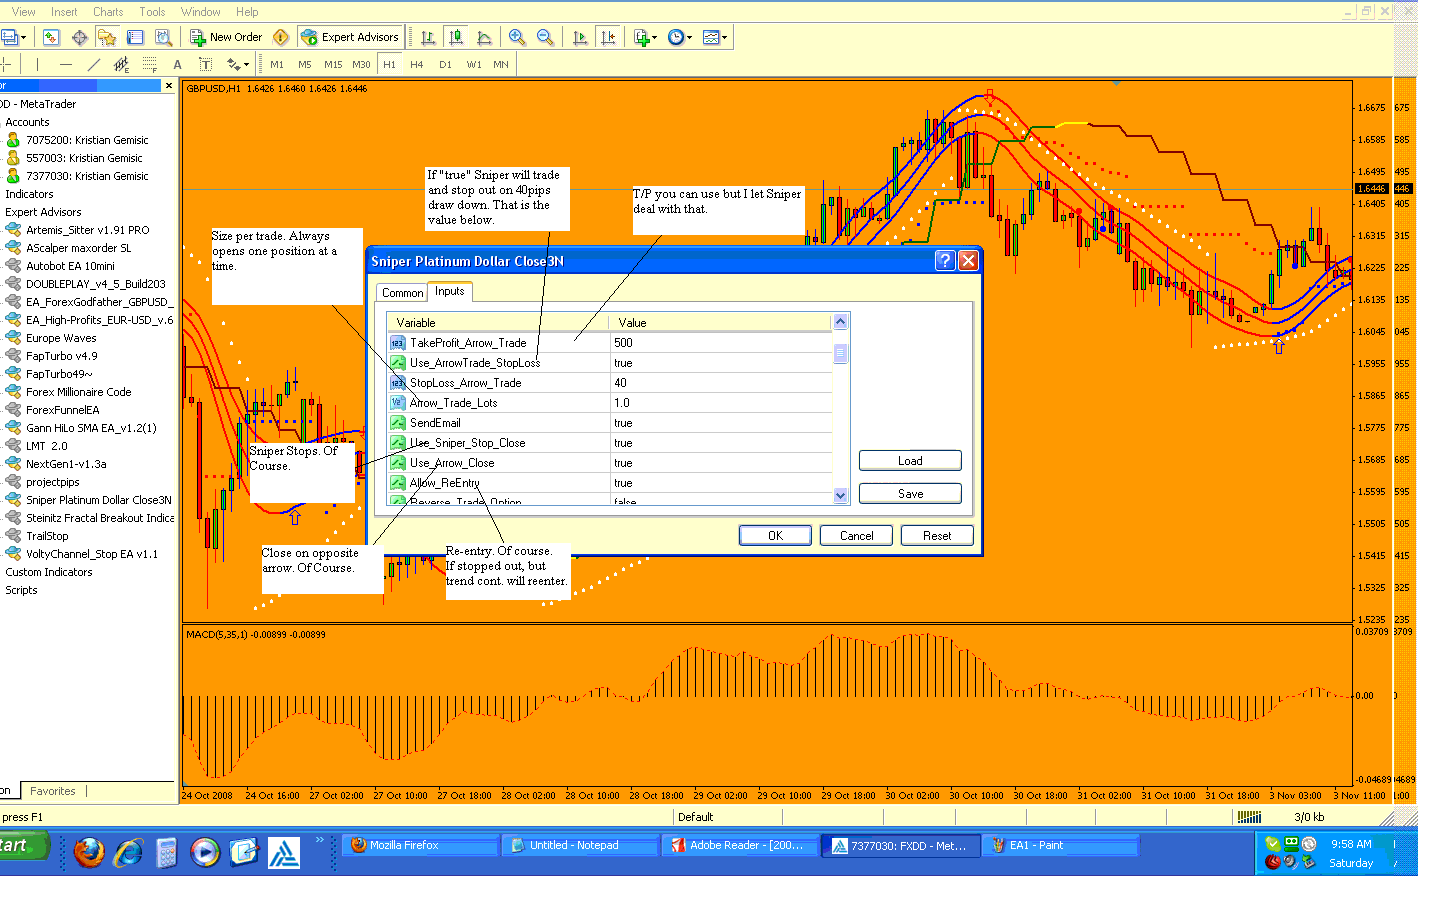Confirm dialog with OK button
This screenshot has width=1440, height=900.
click(x=775, y=536)
